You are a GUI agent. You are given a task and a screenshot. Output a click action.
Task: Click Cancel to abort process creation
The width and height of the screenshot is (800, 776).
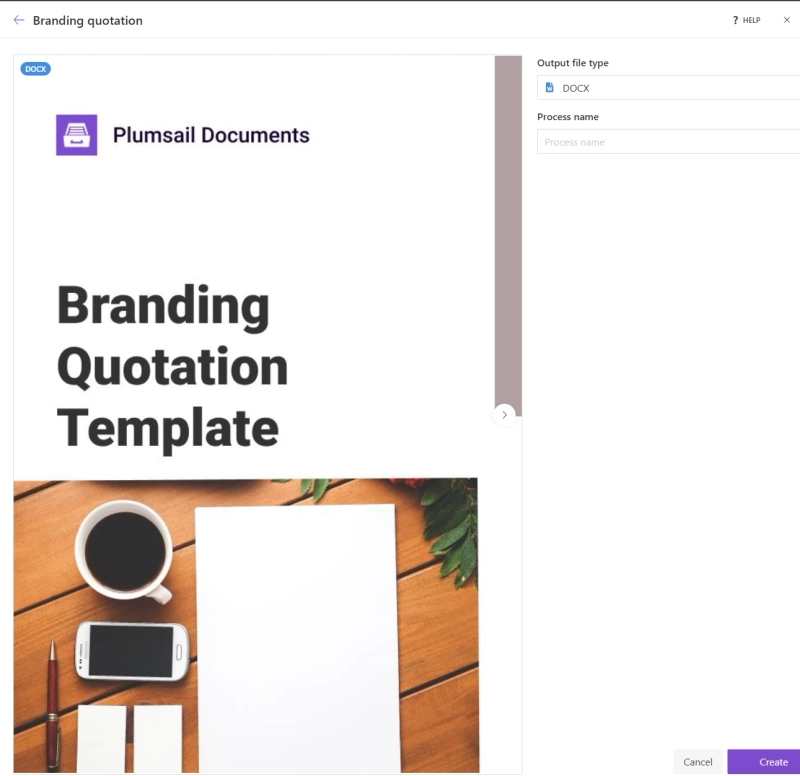coord(698,761)
